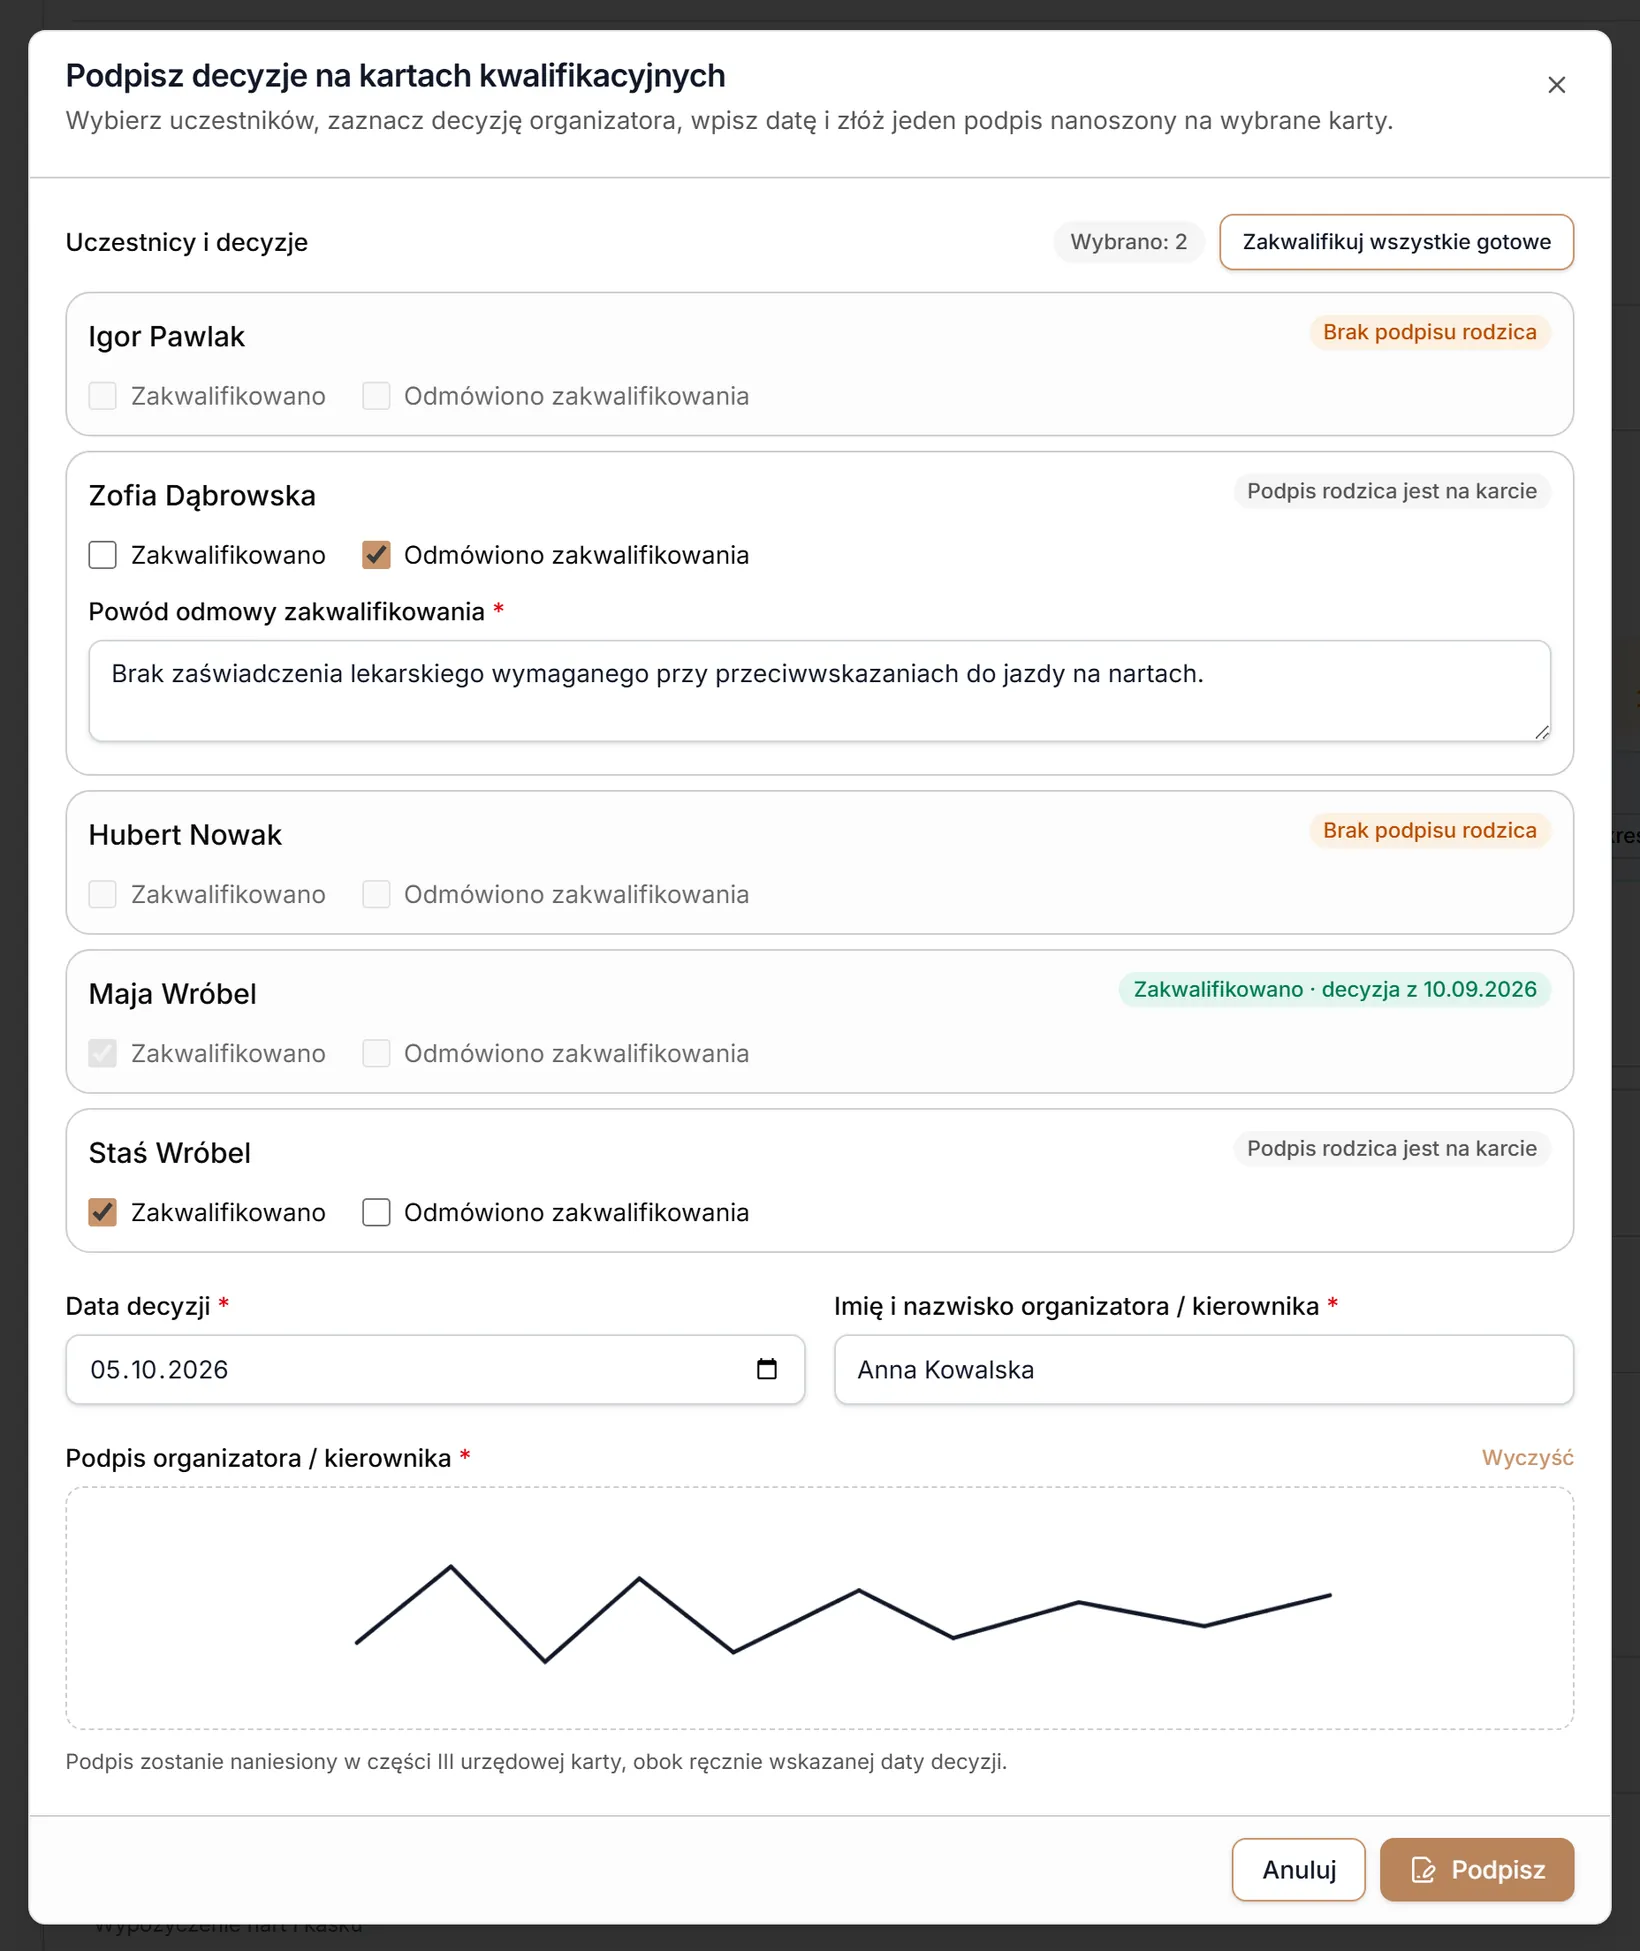Click Zakwalifikuj wszystkie gotowe button
The image size is (1640, 1951).
point(1396,242)
